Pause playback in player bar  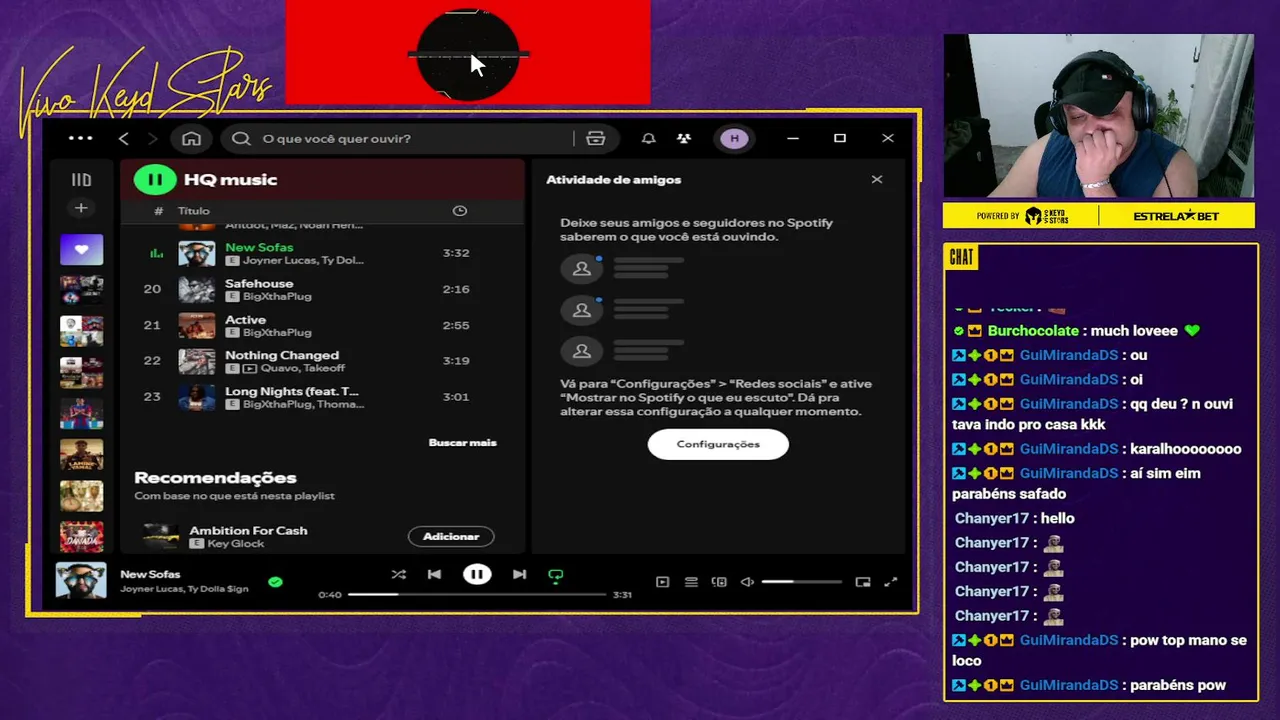click(x=477, y=574)
